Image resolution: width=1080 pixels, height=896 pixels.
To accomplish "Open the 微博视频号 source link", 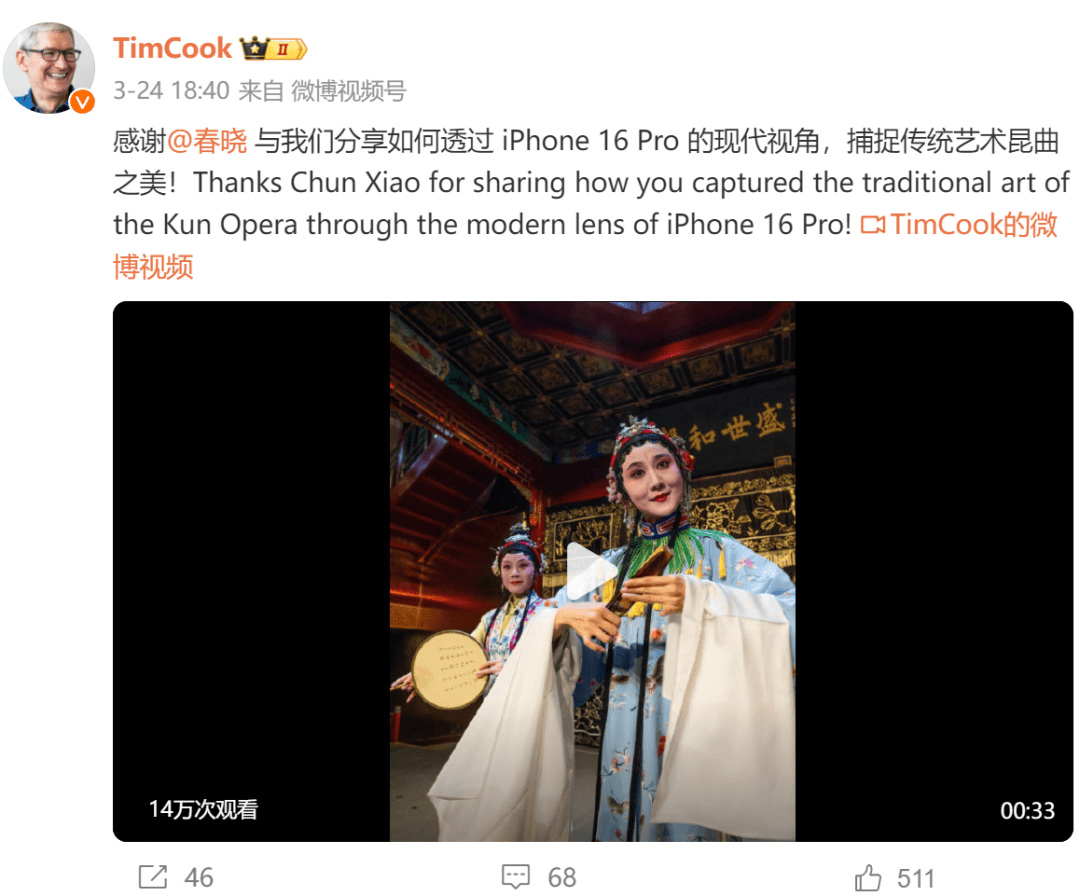I will [349, 90].
